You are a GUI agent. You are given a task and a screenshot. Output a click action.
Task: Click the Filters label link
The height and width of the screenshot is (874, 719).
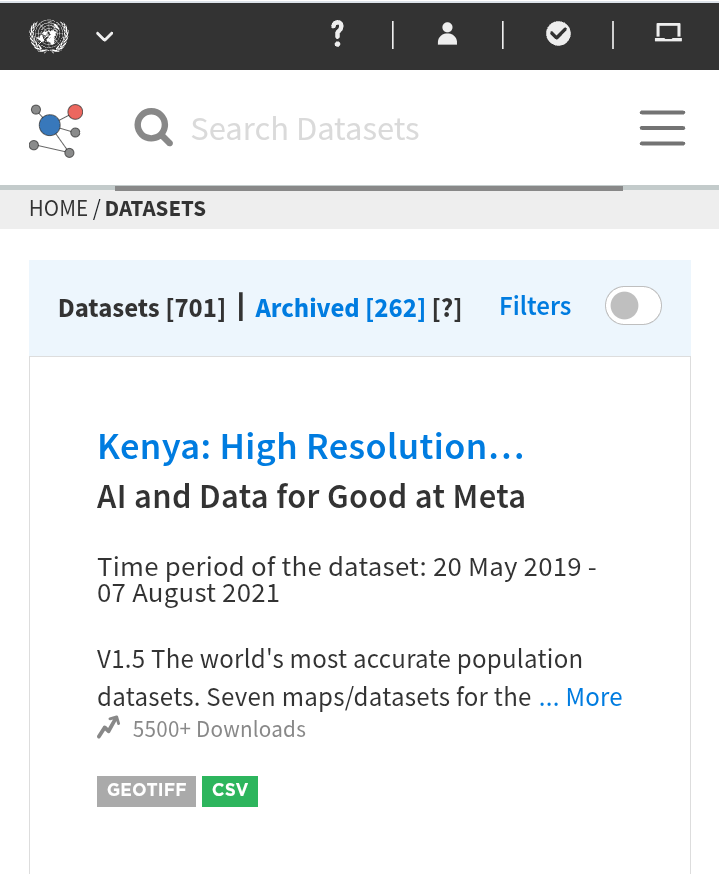pyautogui.click(x=535, y=306)
